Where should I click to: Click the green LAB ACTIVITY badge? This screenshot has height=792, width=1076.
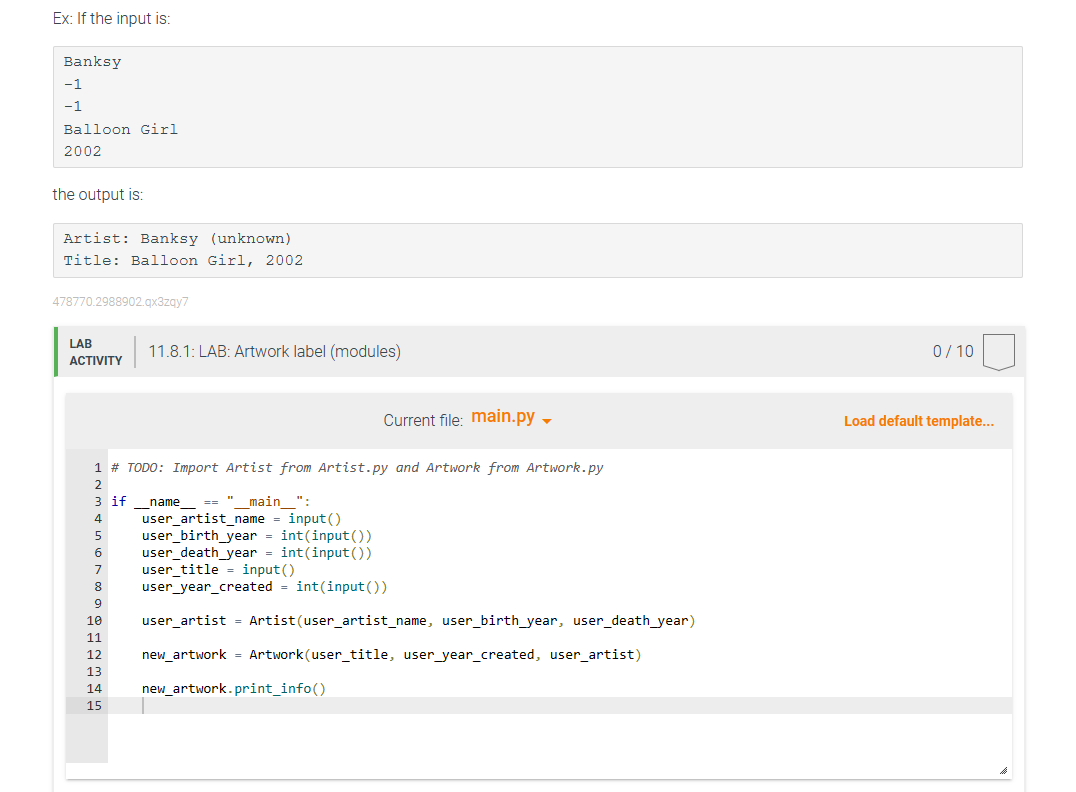[94, 350]
